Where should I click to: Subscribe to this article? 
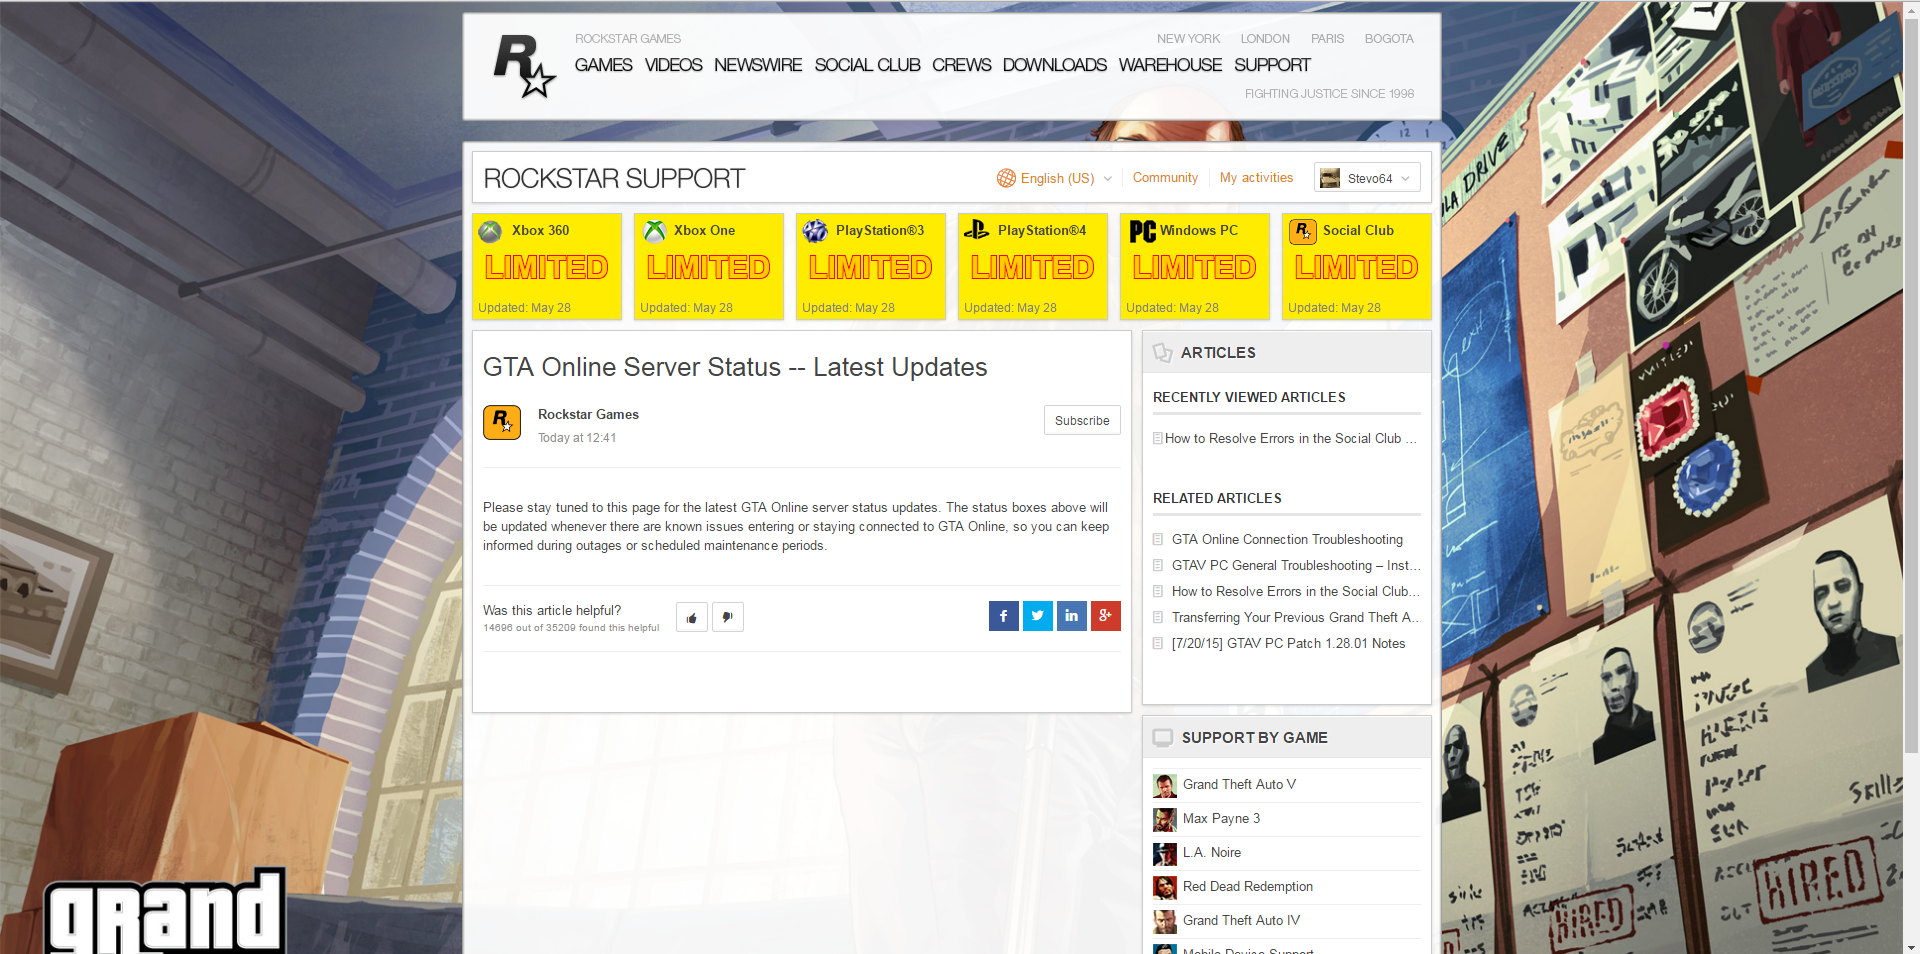point(1082,421)
